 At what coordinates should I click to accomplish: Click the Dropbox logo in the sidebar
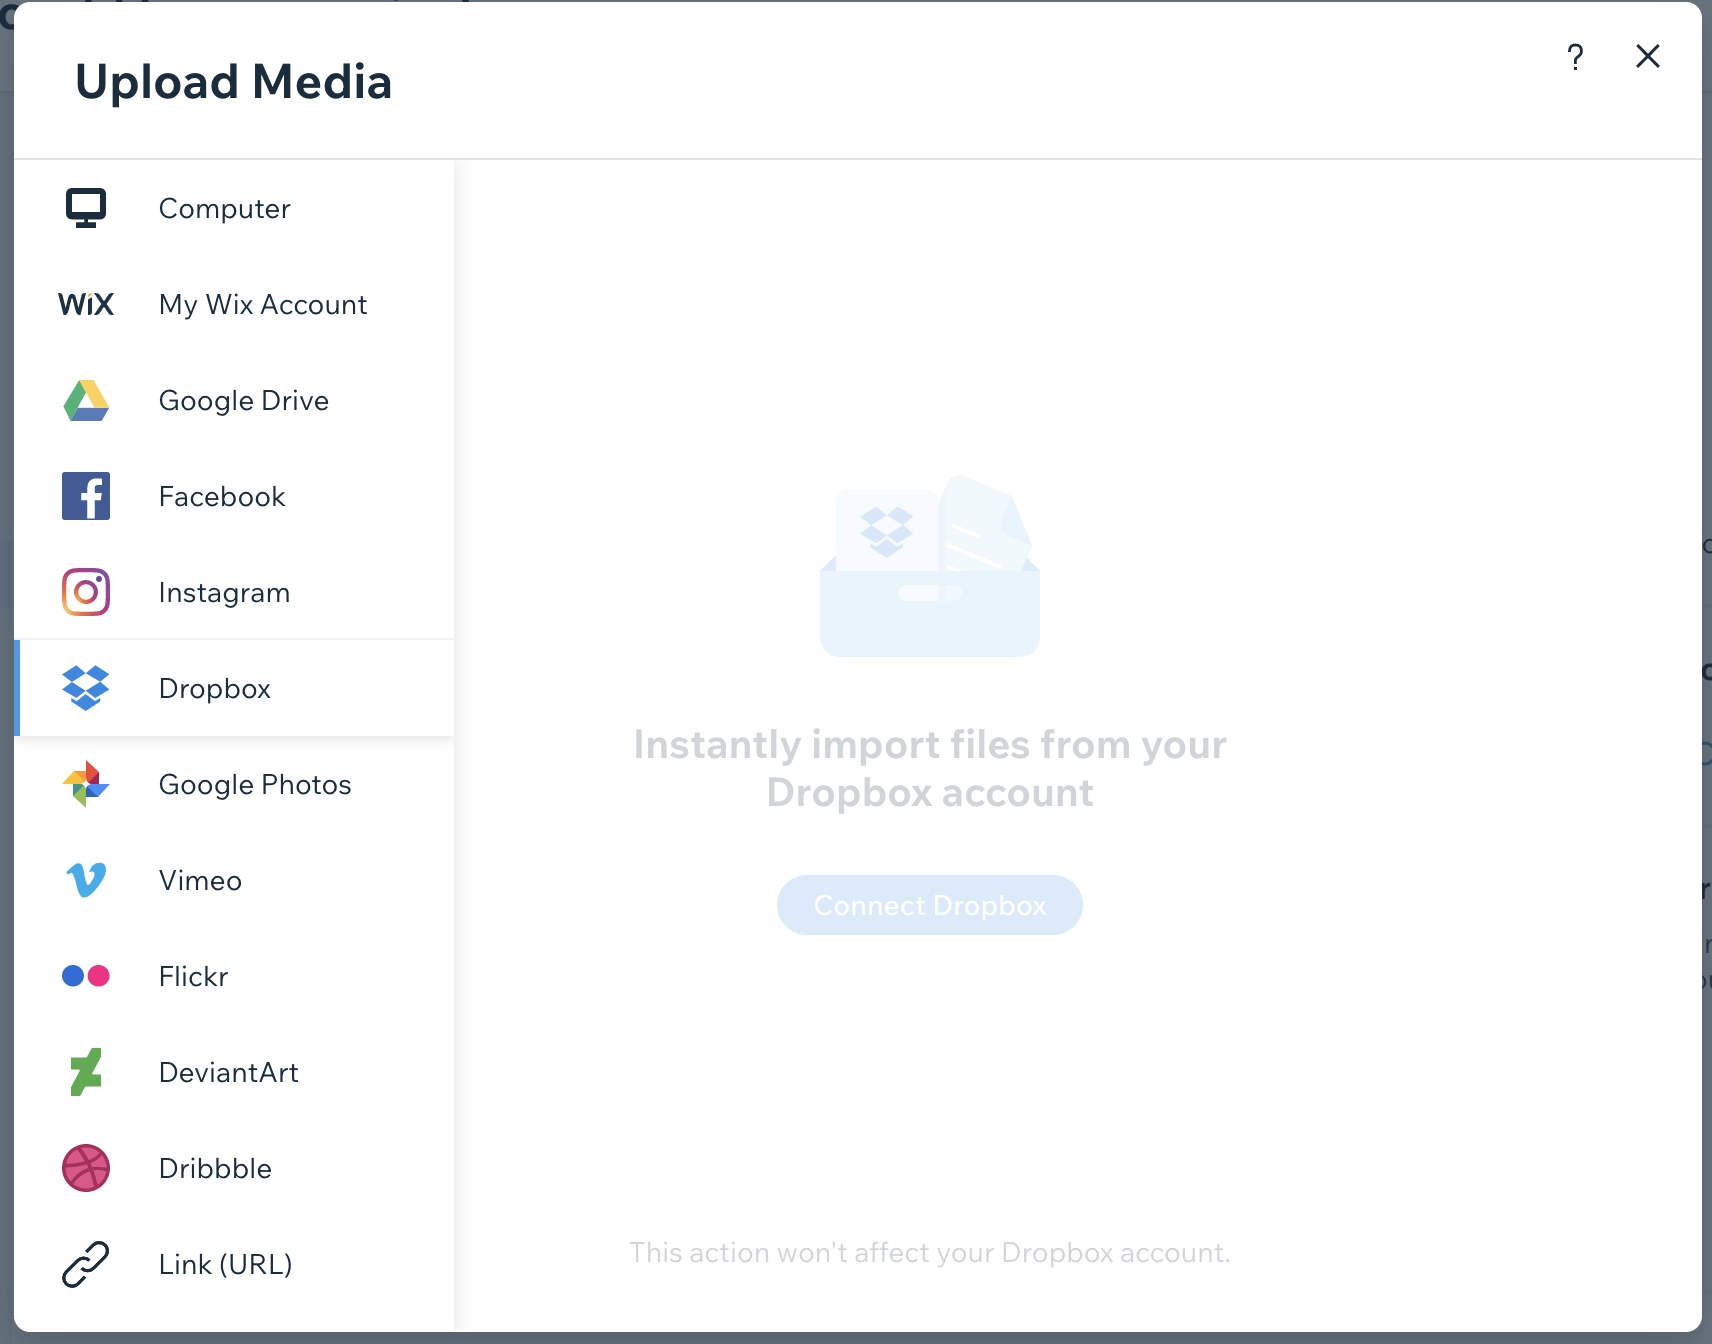(x=86, y=688)
